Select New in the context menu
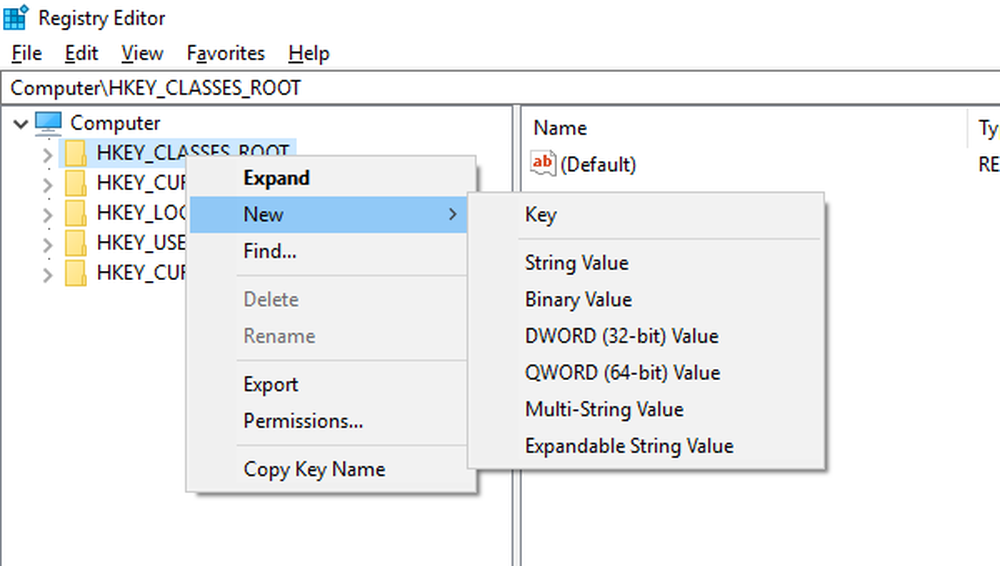The height and width of the screenshot is (566, 1000). [x=328, y=214]
